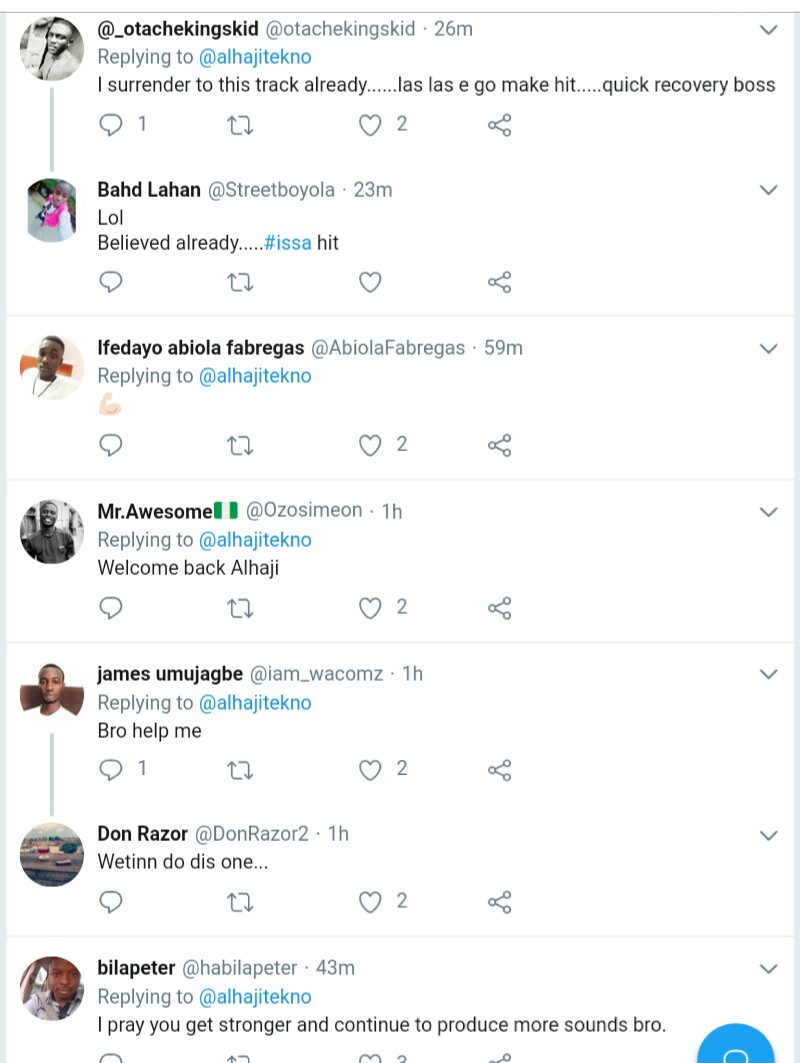The height and width of the screenshot is (1063, 800).
Task: View Mr.Awesome's profile picture
Action: [52, 532]
